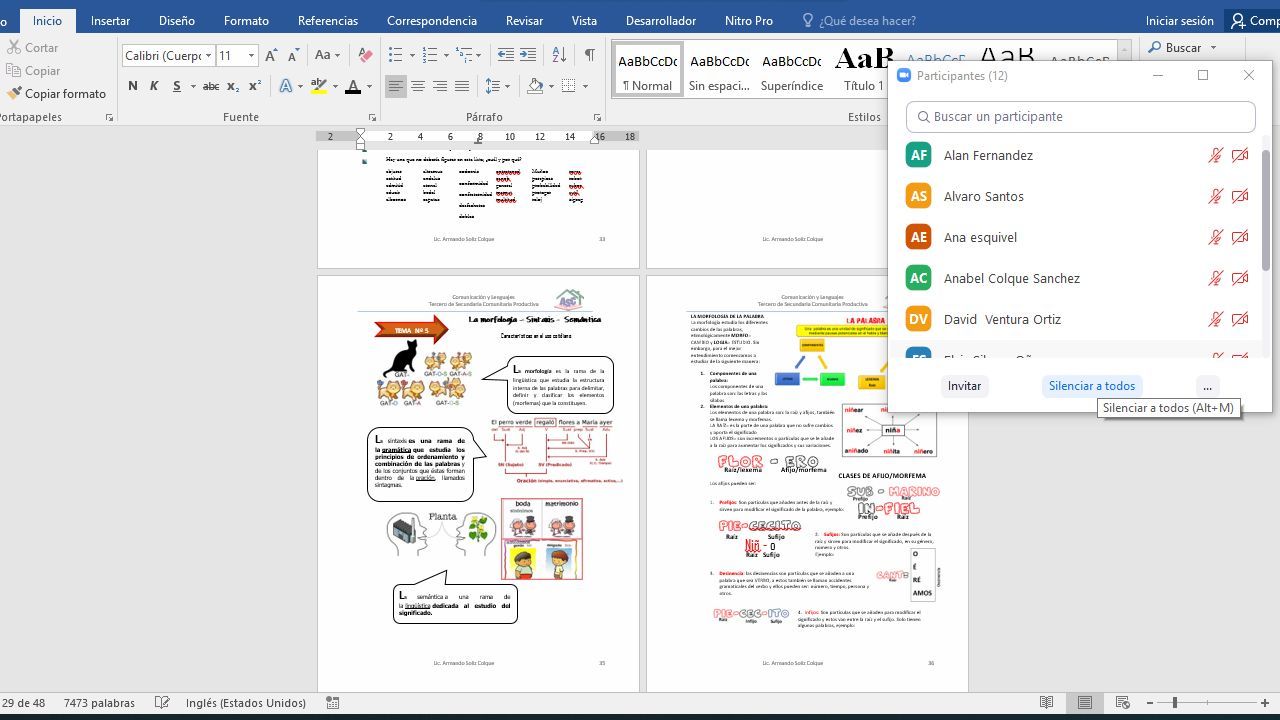Click Silenciar a todos in Participantes

point(1092,386)
